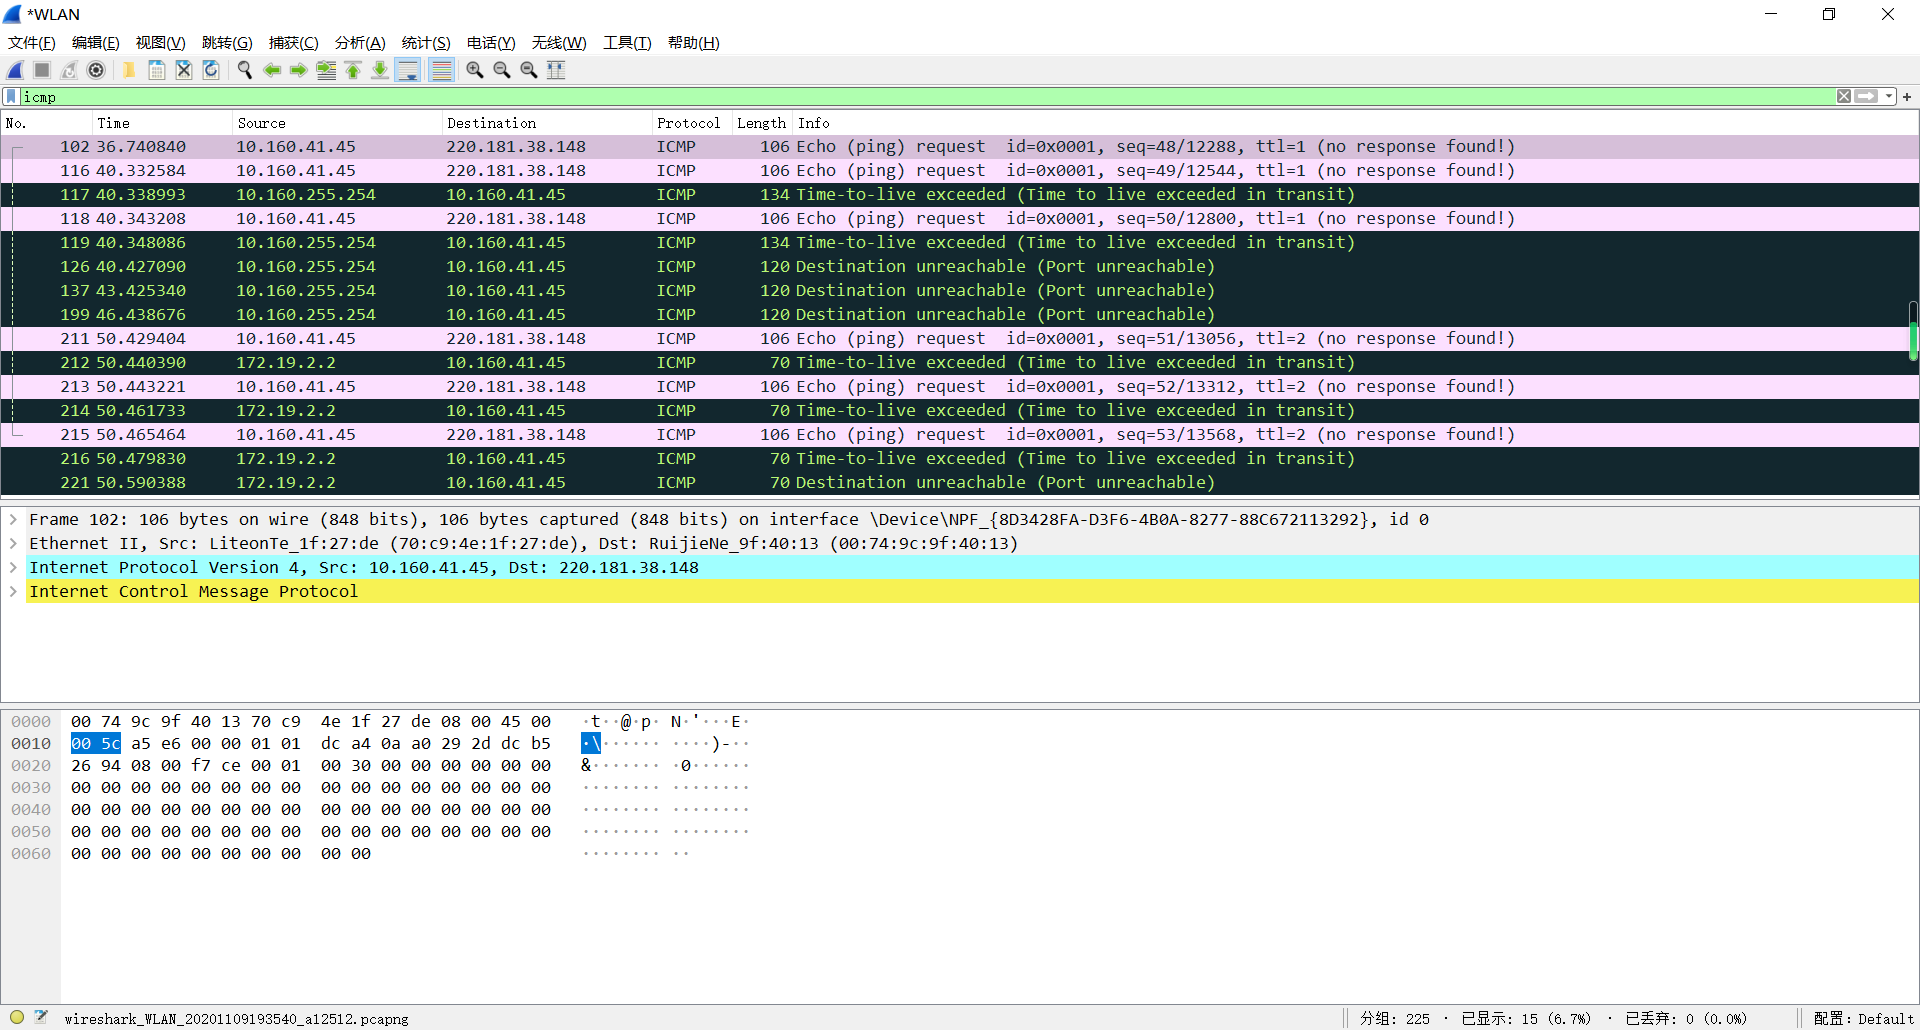The width and height of the screenshot is (1920, 1030).
Task: Toggle packet list colorization
Action: pos(441,70)
